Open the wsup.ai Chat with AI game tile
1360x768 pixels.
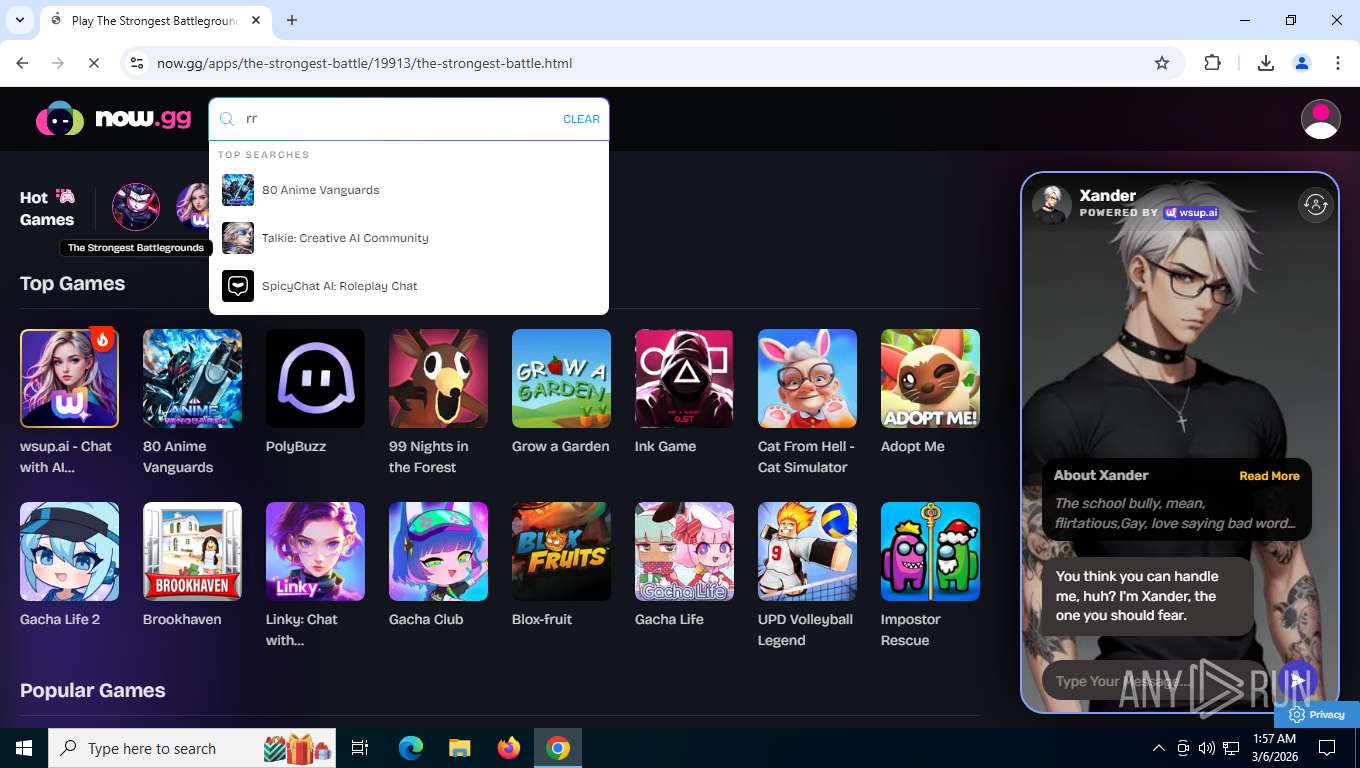click(x=69, y=378)
